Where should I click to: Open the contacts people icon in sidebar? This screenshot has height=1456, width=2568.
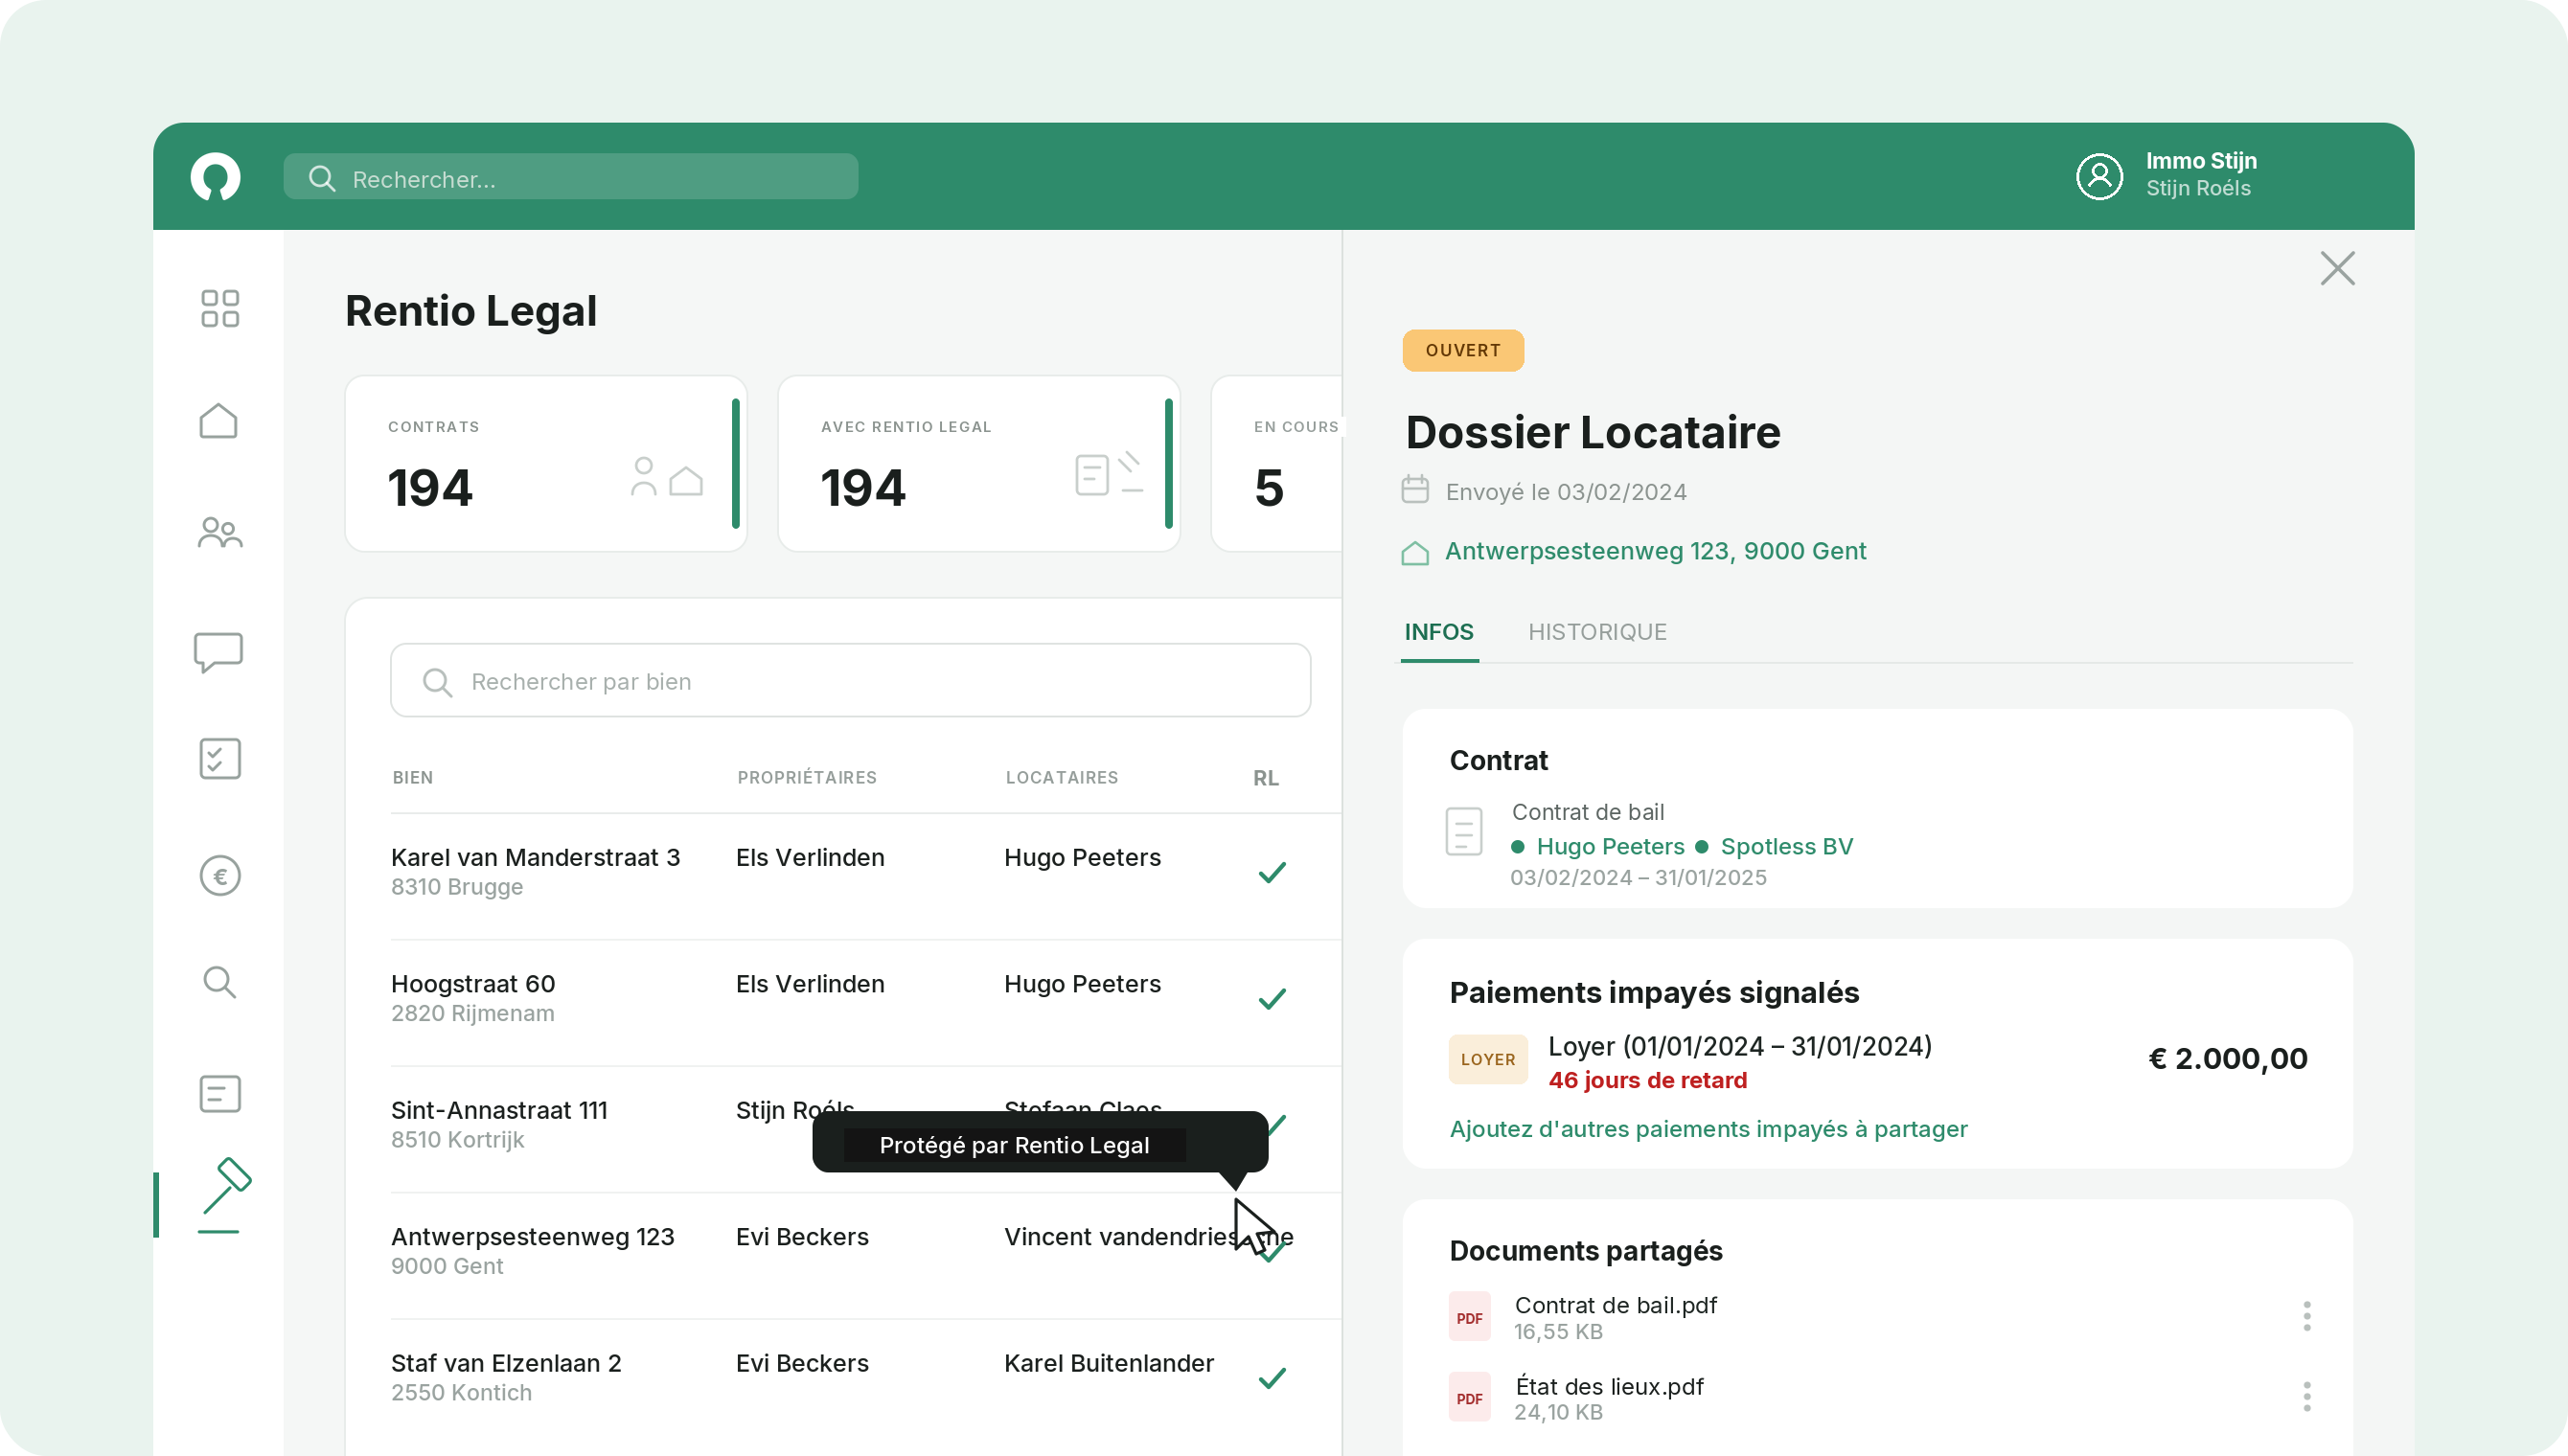(220, 533)
